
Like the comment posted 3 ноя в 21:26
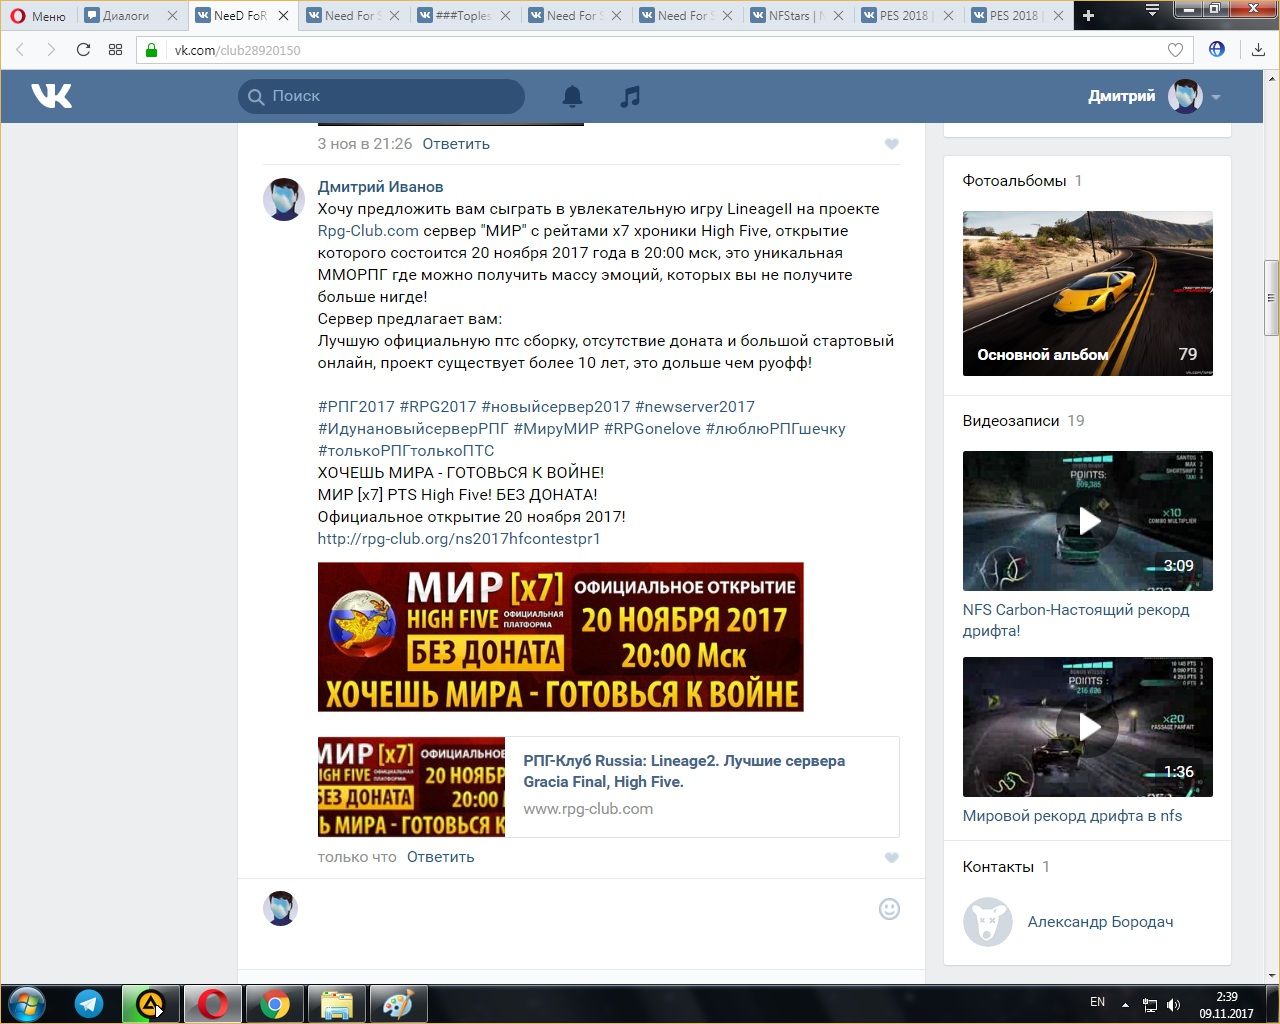click(892, 144)
